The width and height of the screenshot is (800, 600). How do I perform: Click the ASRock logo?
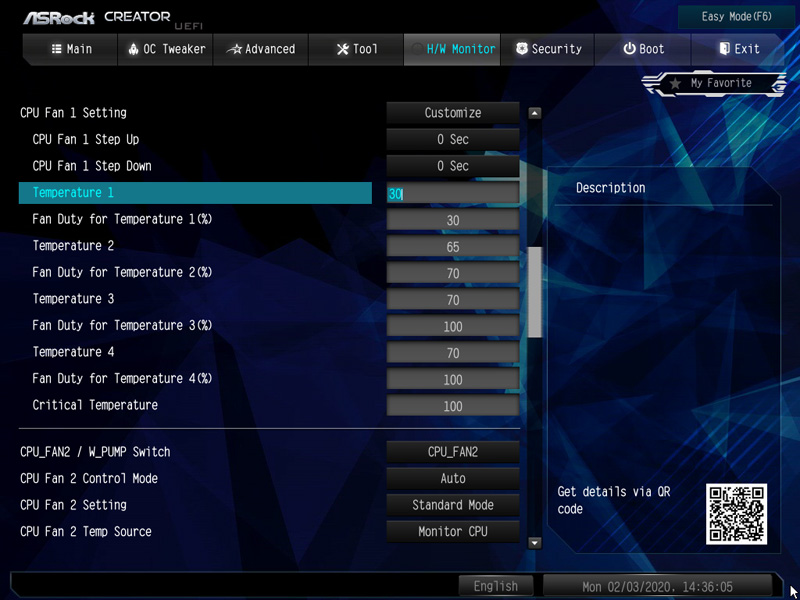59,18
